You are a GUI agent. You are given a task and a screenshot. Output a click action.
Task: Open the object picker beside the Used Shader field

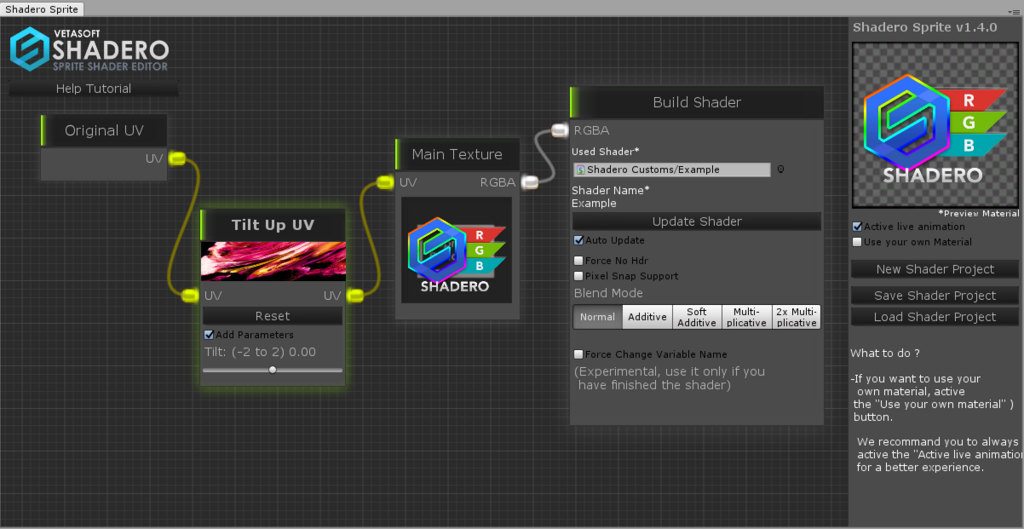780,169
